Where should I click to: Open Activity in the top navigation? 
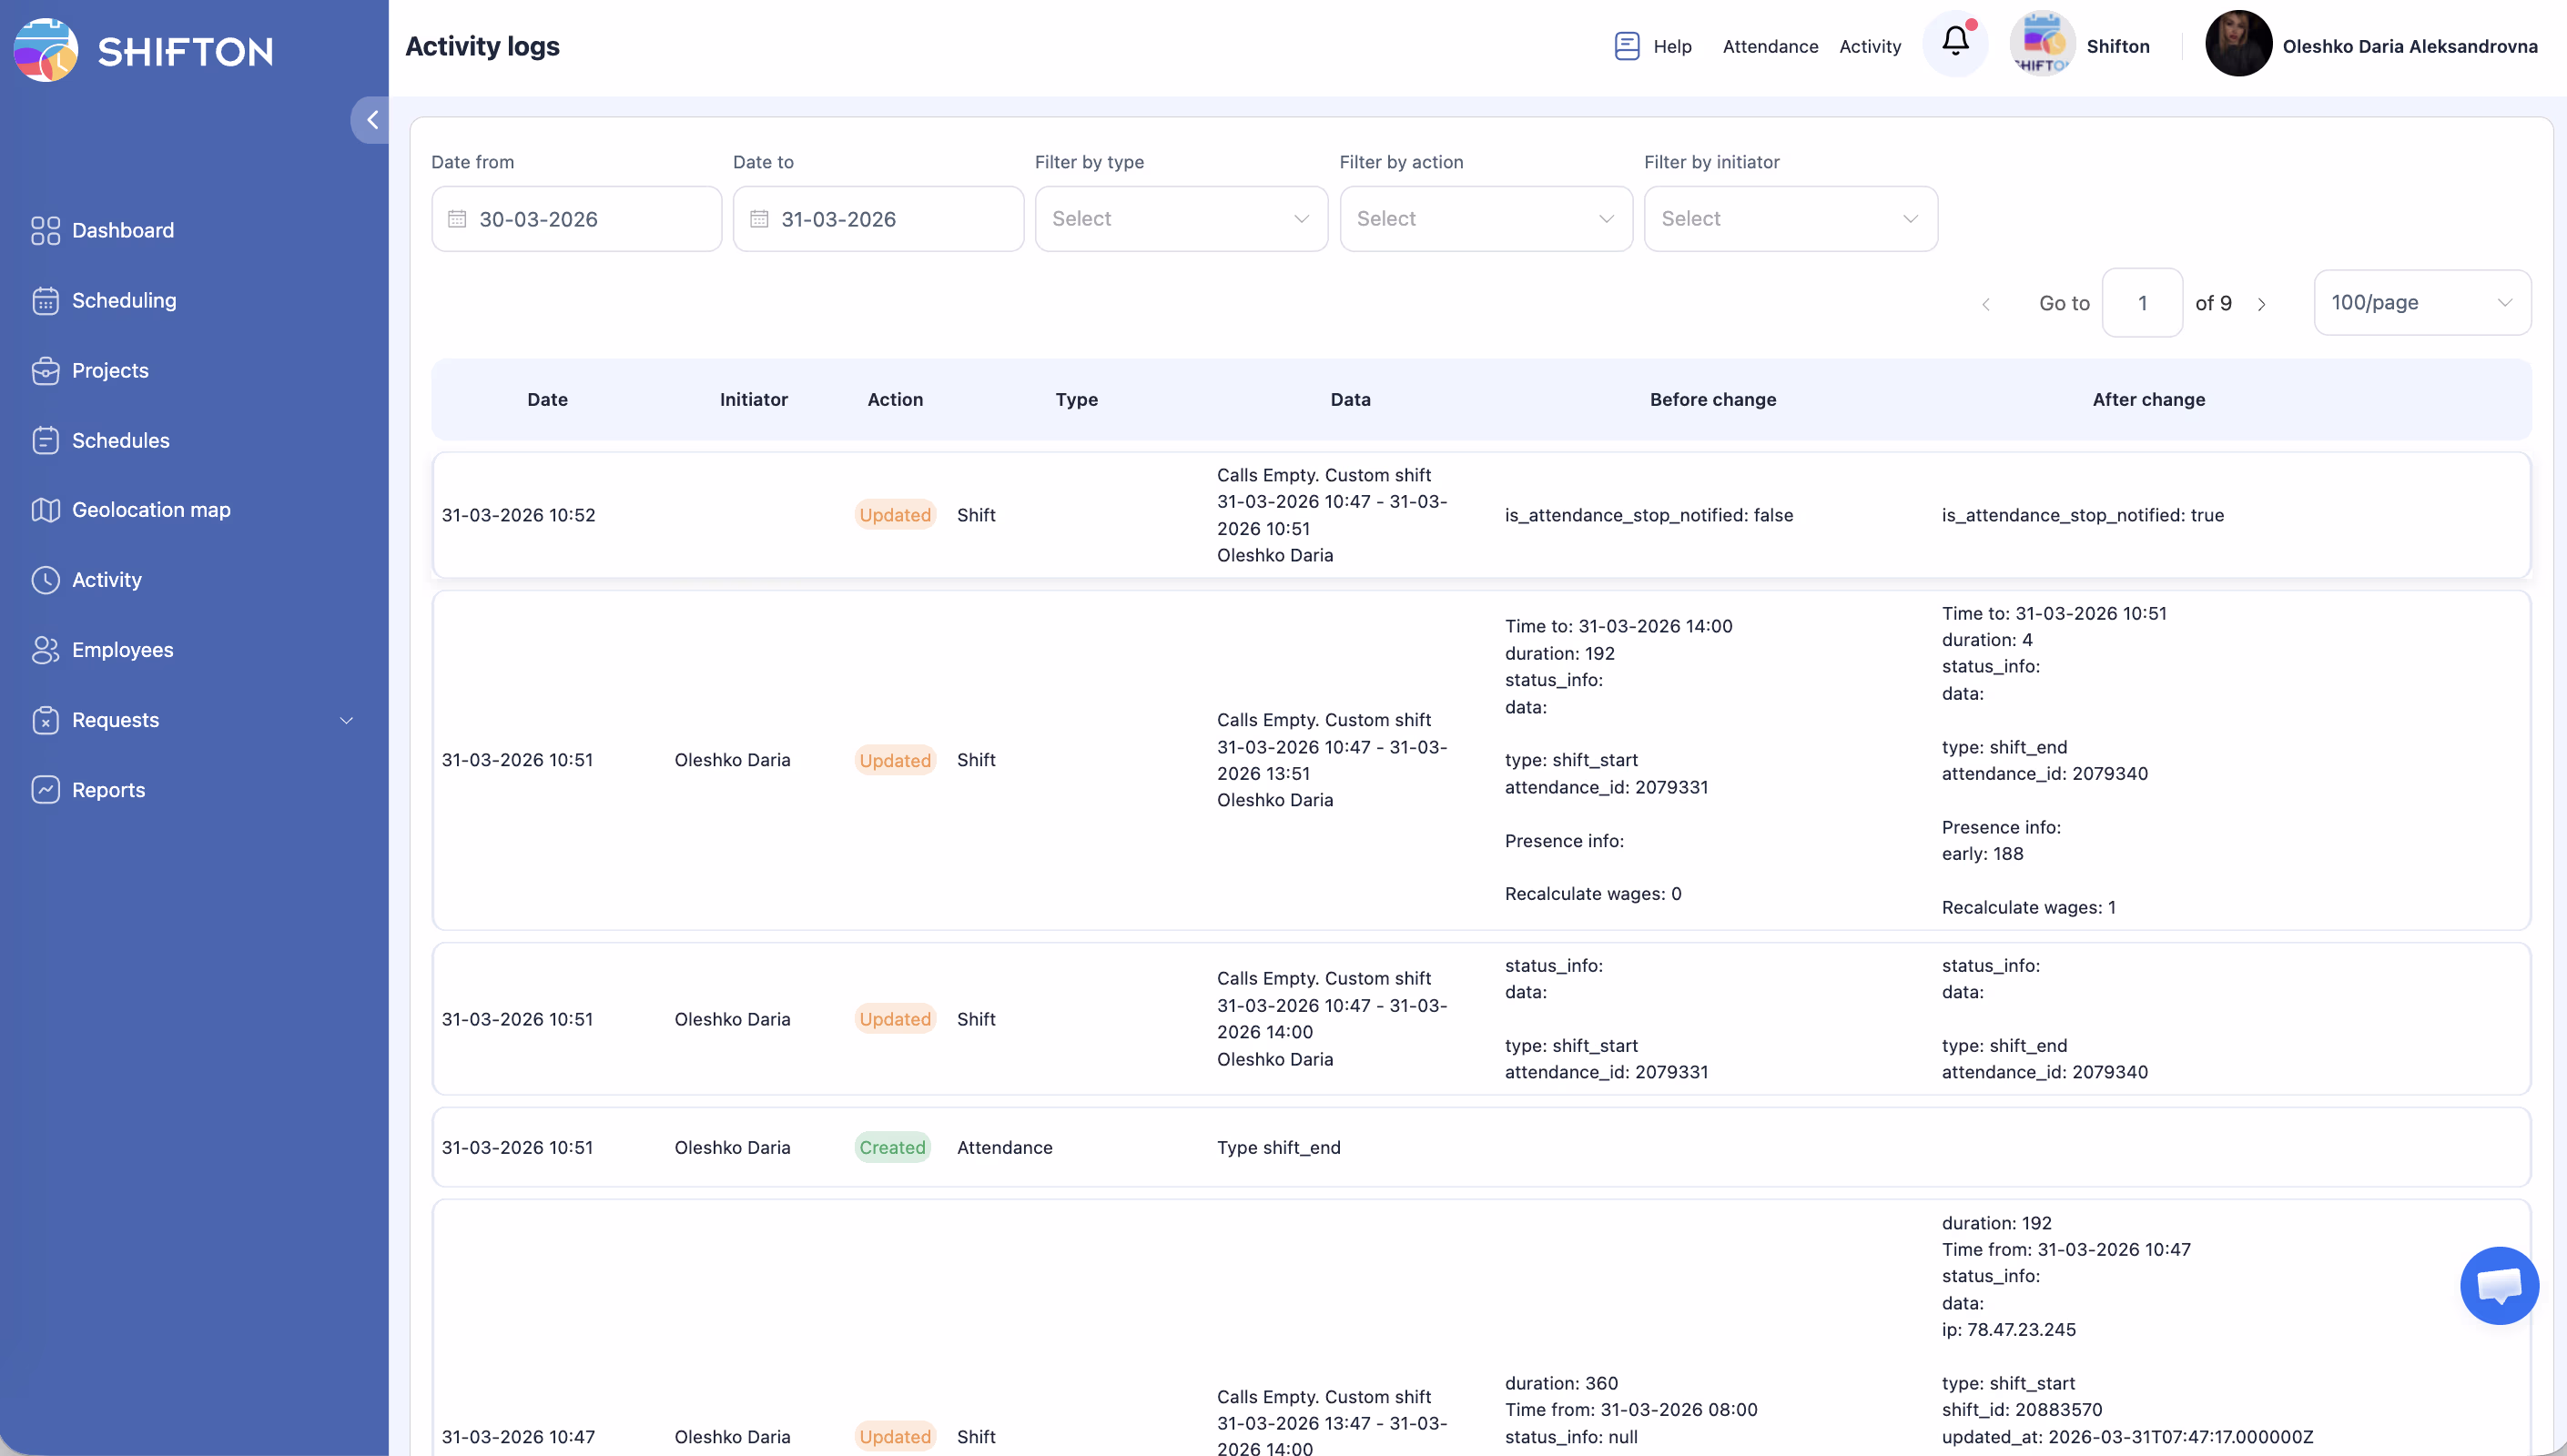coord(1869,46)
